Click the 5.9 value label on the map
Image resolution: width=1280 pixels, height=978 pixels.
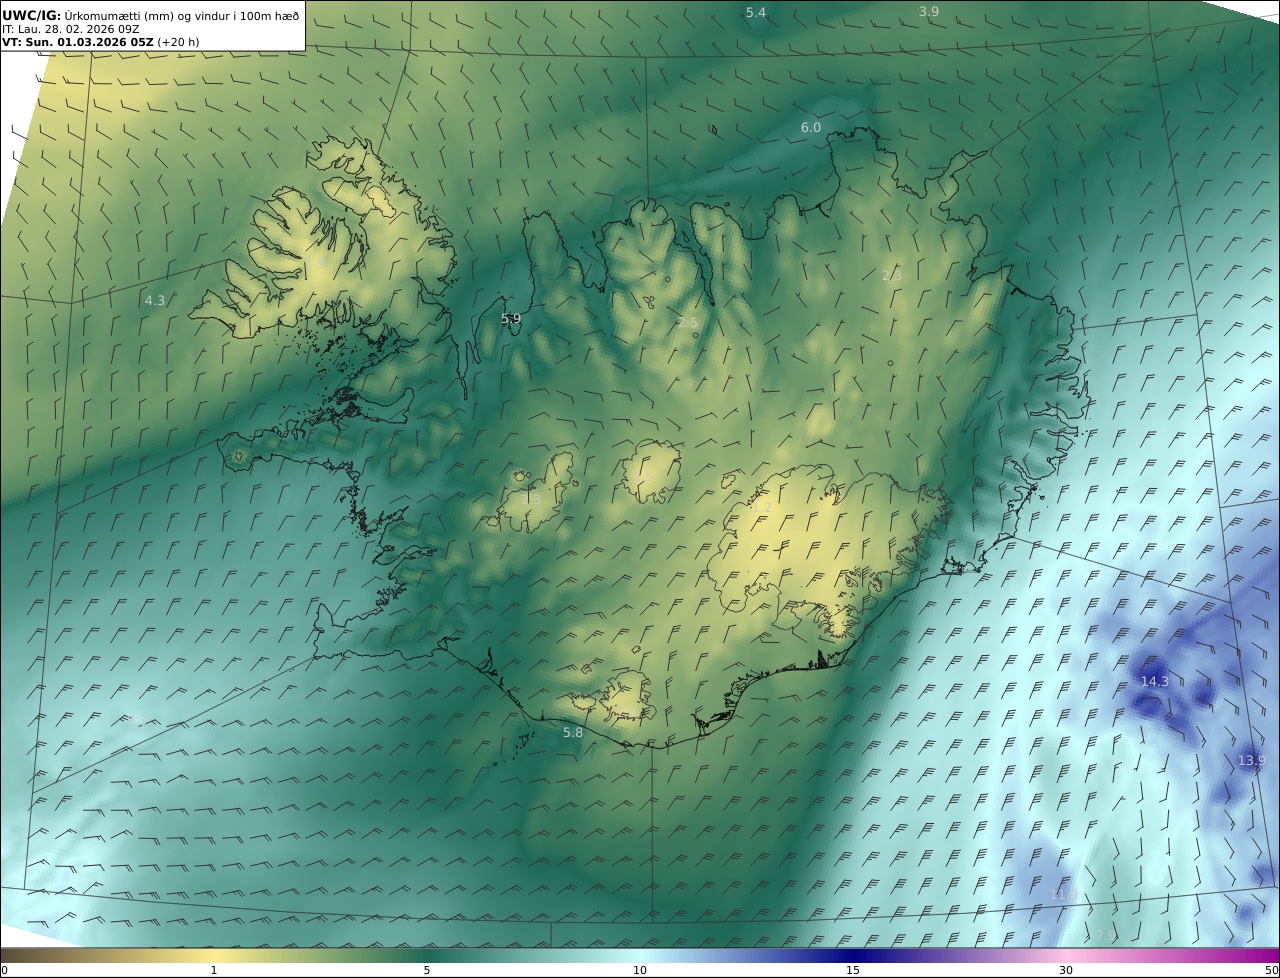tap(511, 318)
